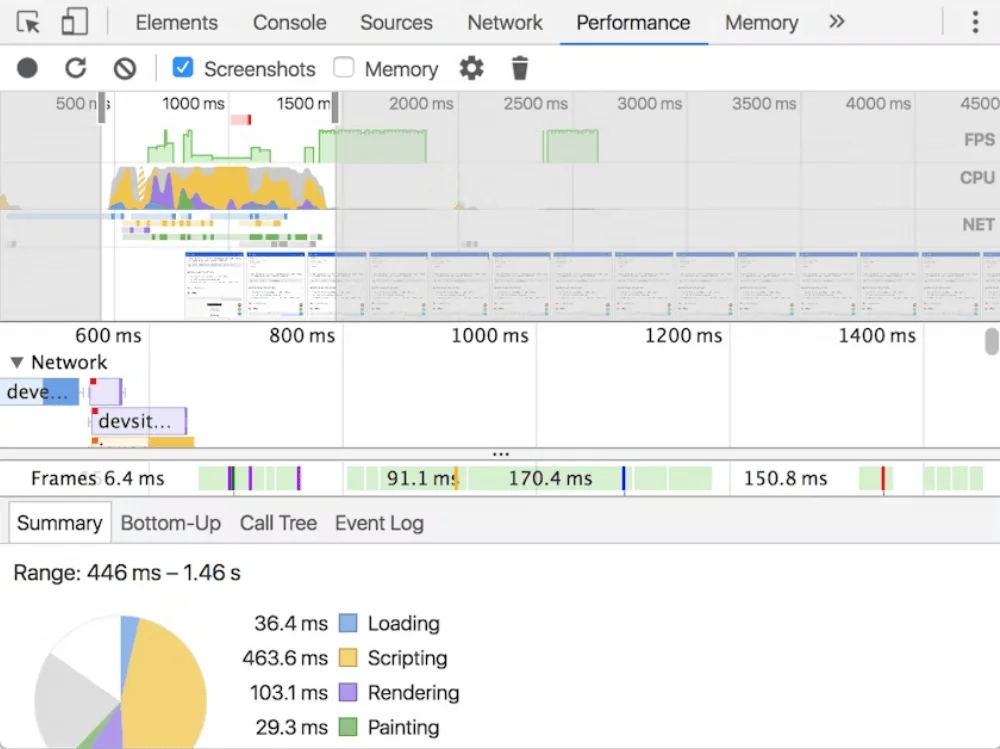Open the Bottom-Up tab
The image size is (1000, 749).
pyautogui.click(x=170, y=523)
